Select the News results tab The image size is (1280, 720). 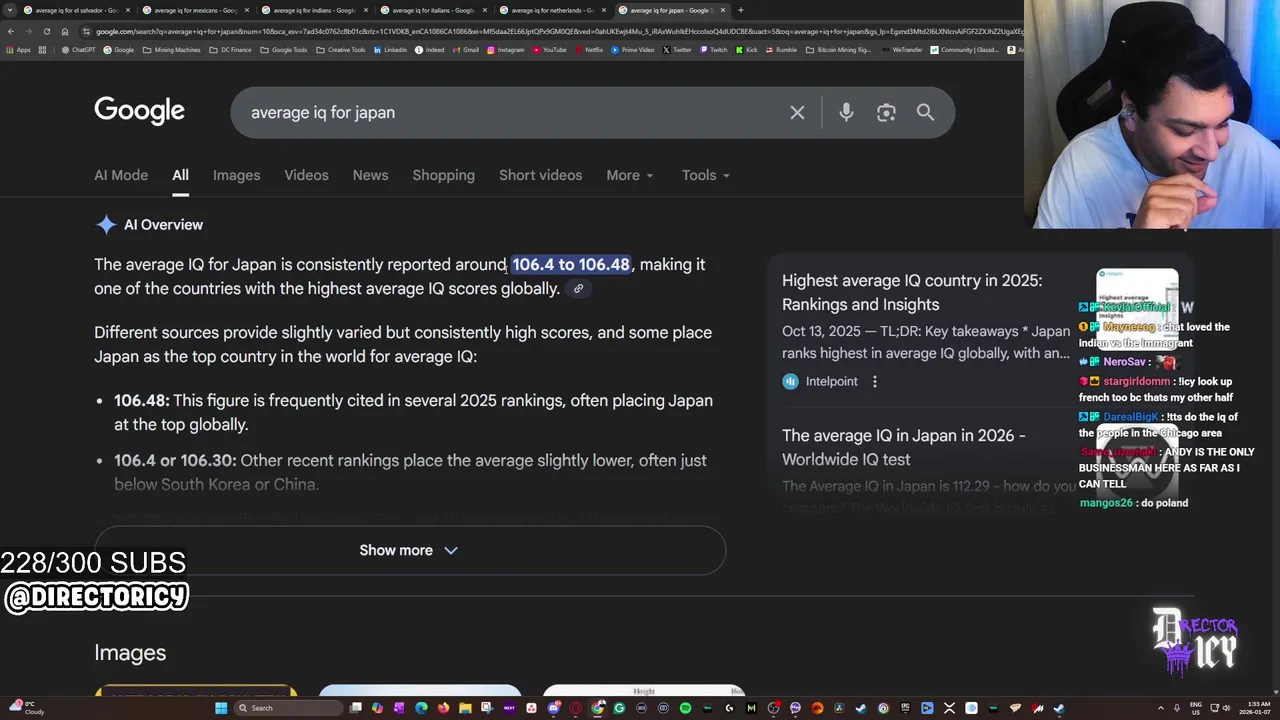pos(370,175)
